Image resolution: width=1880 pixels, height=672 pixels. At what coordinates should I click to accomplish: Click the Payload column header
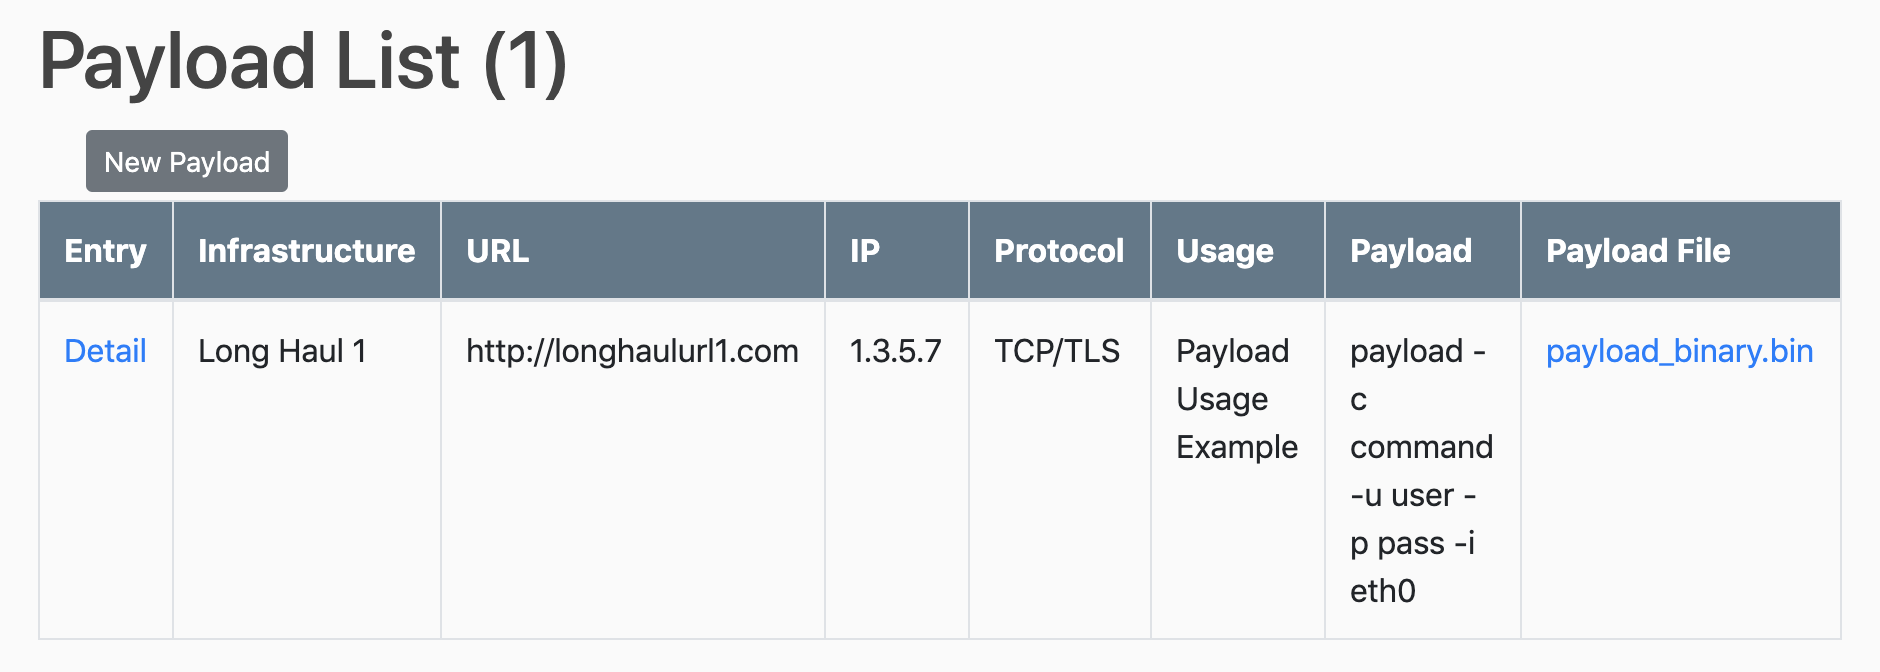pyautogui.click(x=1411, y=251)
